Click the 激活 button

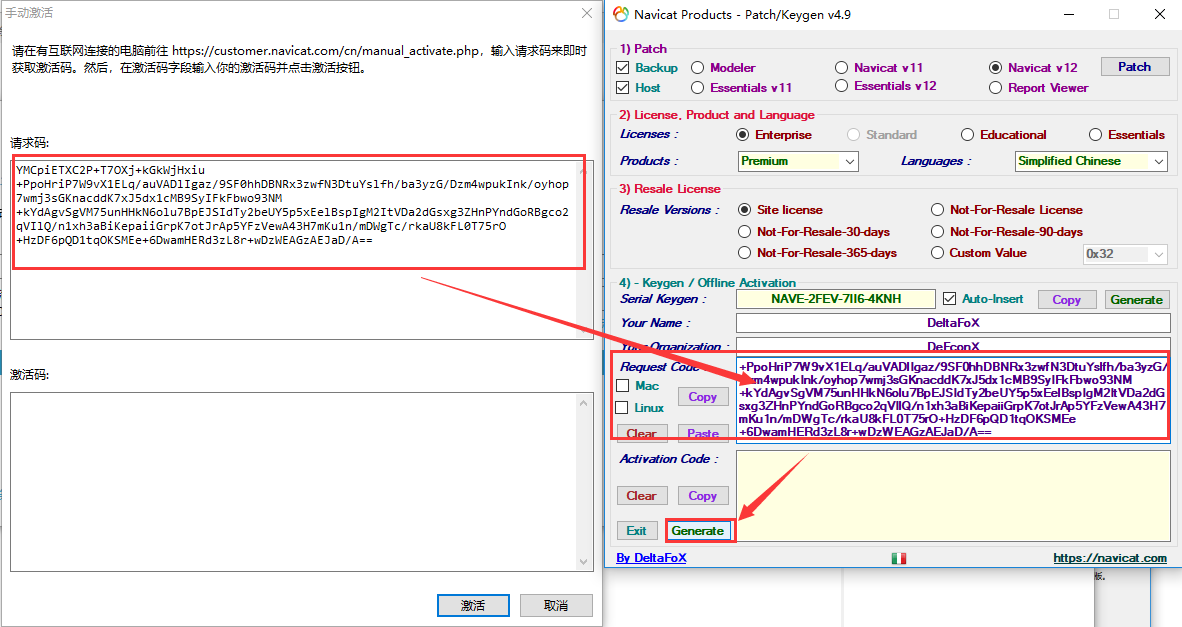pos(473,605)
